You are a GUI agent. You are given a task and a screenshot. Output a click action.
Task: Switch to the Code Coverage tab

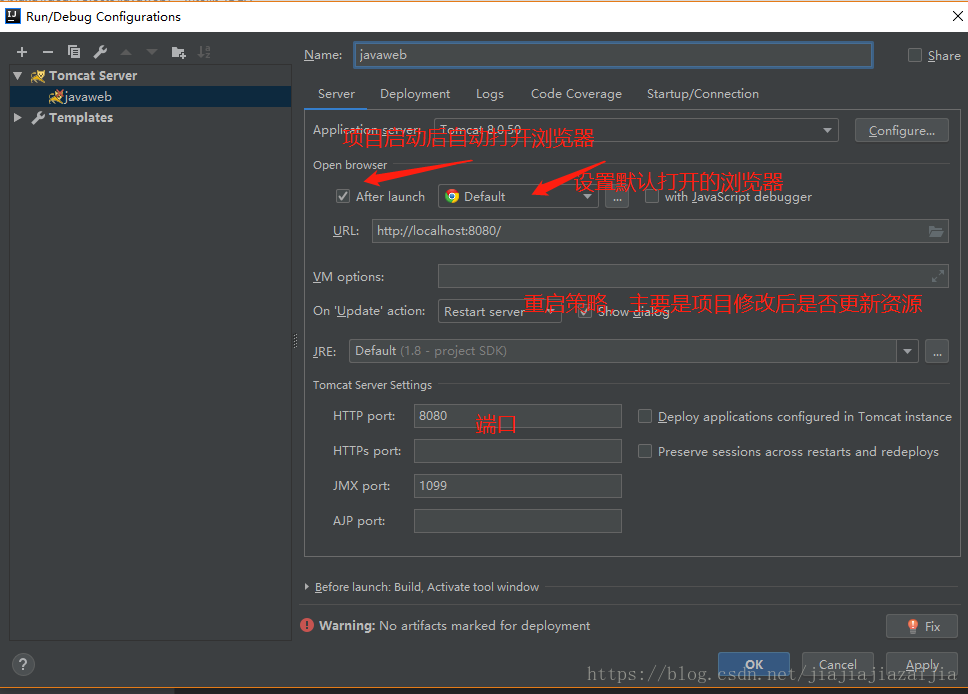pos(576,94)
